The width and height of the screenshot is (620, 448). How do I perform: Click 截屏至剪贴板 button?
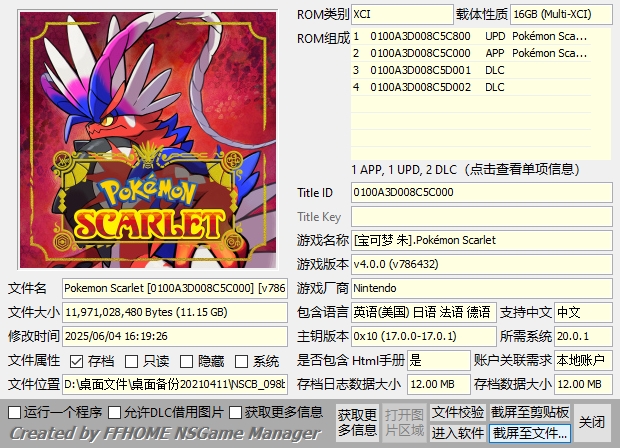pos(530,412)
